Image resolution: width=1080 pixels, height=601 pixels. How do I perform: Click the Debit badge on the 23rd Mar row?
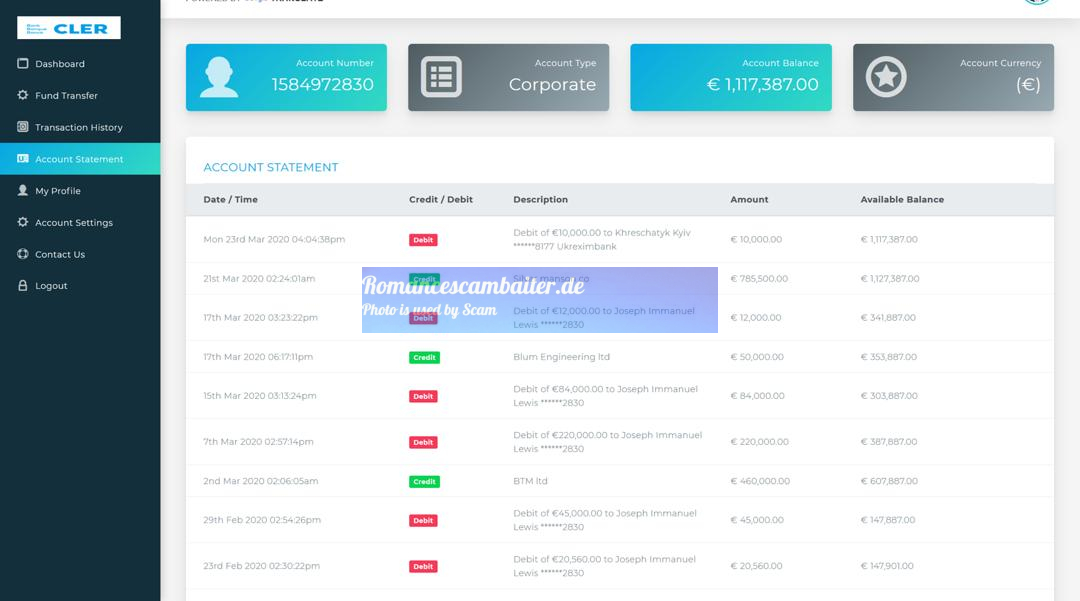(x=423, y=240)
